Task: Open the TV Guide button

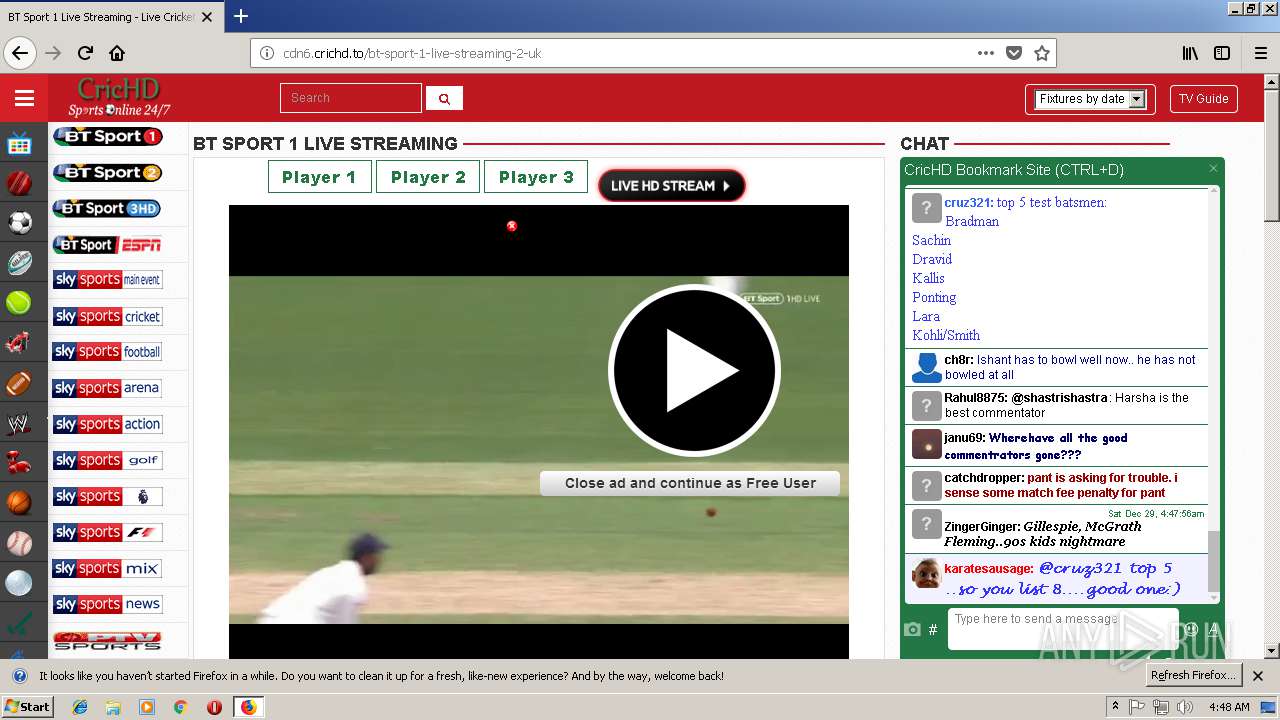Action: point(1203,99)
